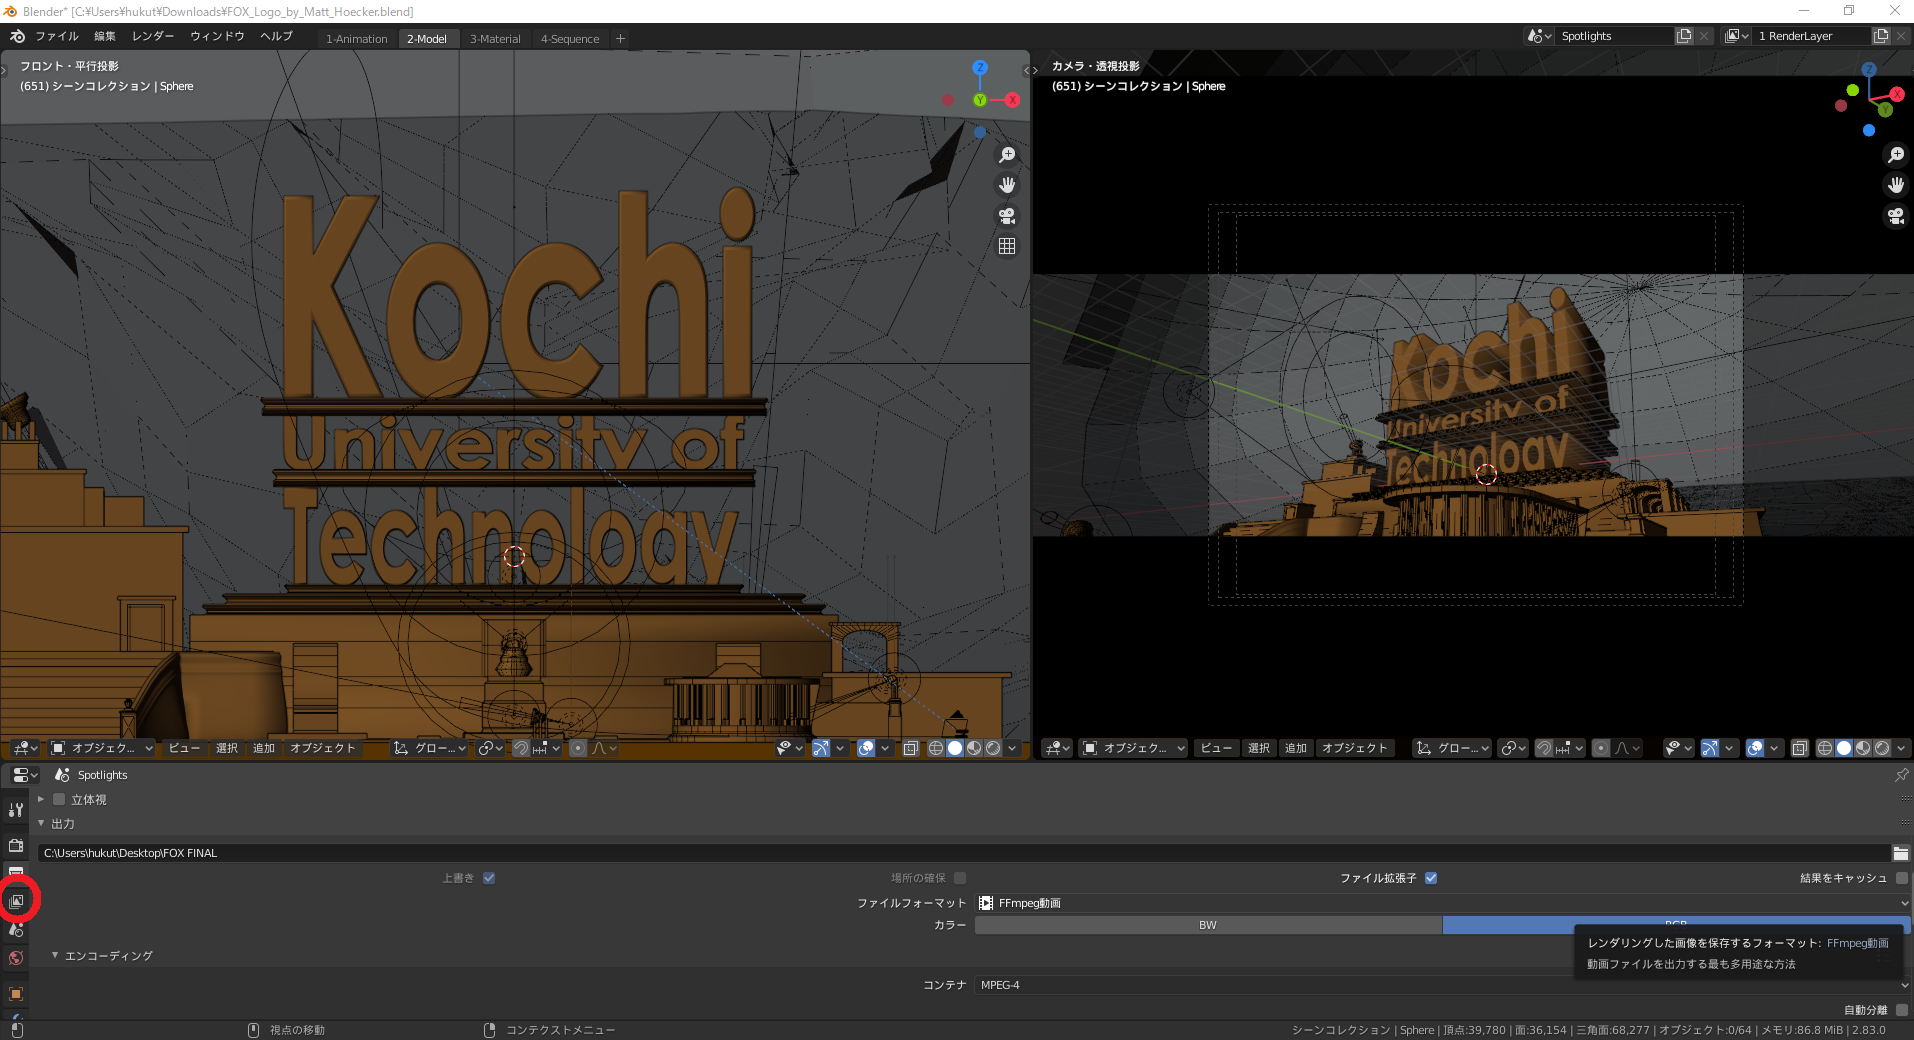
Task: Open the World properties tab (globe icon)
Action: click(16, 958)
